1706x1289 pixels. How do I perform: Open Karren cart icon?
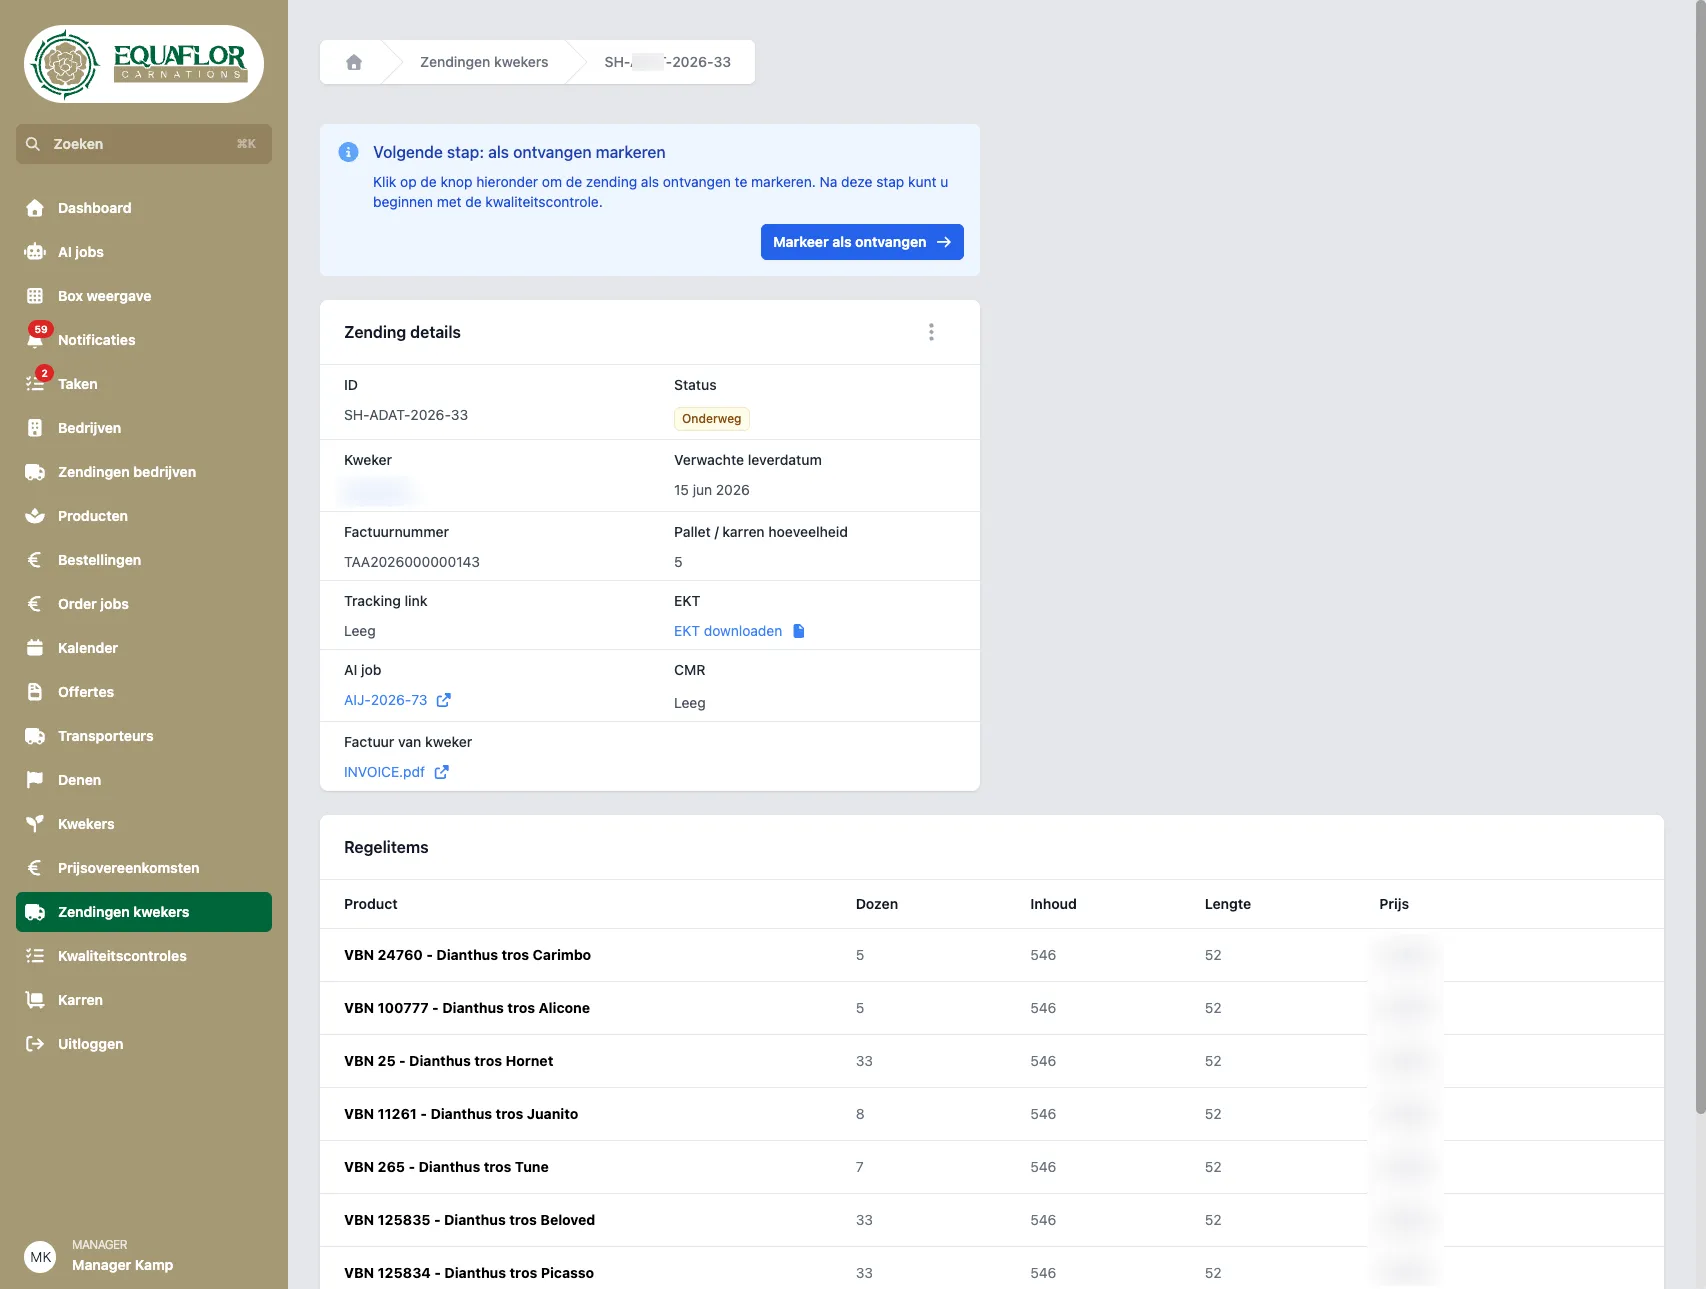coord(35,1000)
